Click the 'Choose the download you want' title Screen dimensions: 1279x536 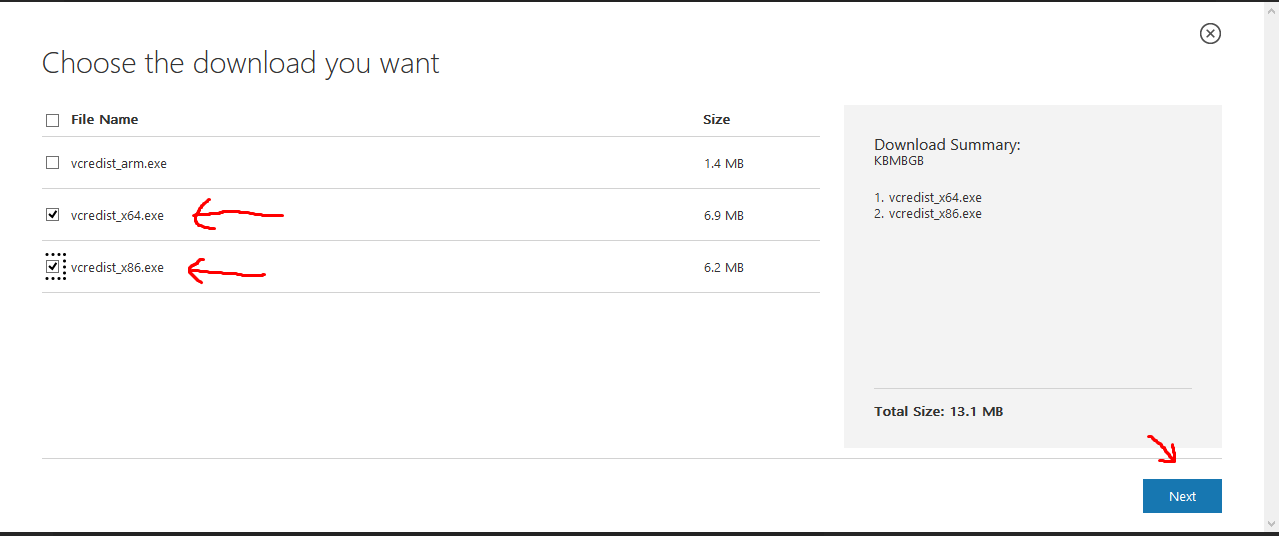[x=241, y=64]
